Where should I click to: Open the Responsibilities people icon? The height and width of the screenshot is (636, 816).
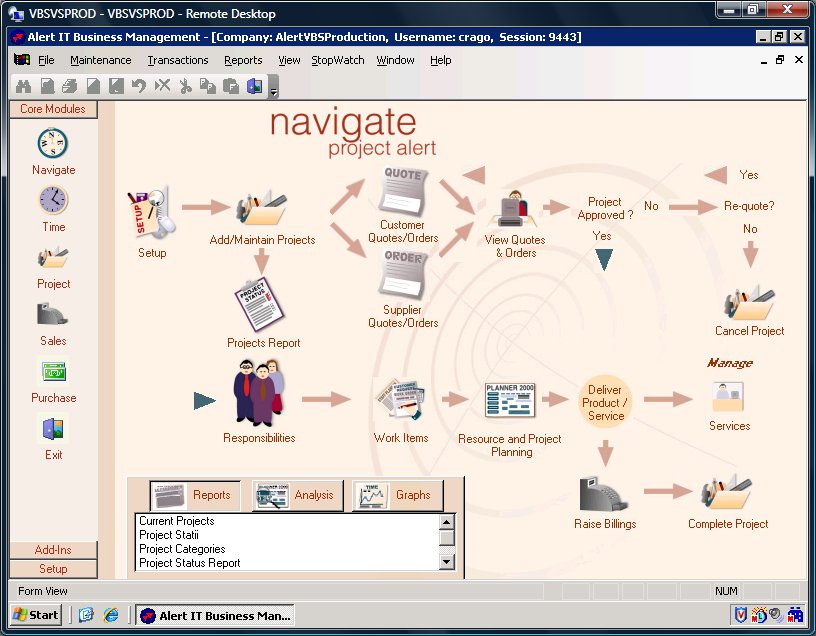(259, 393)
